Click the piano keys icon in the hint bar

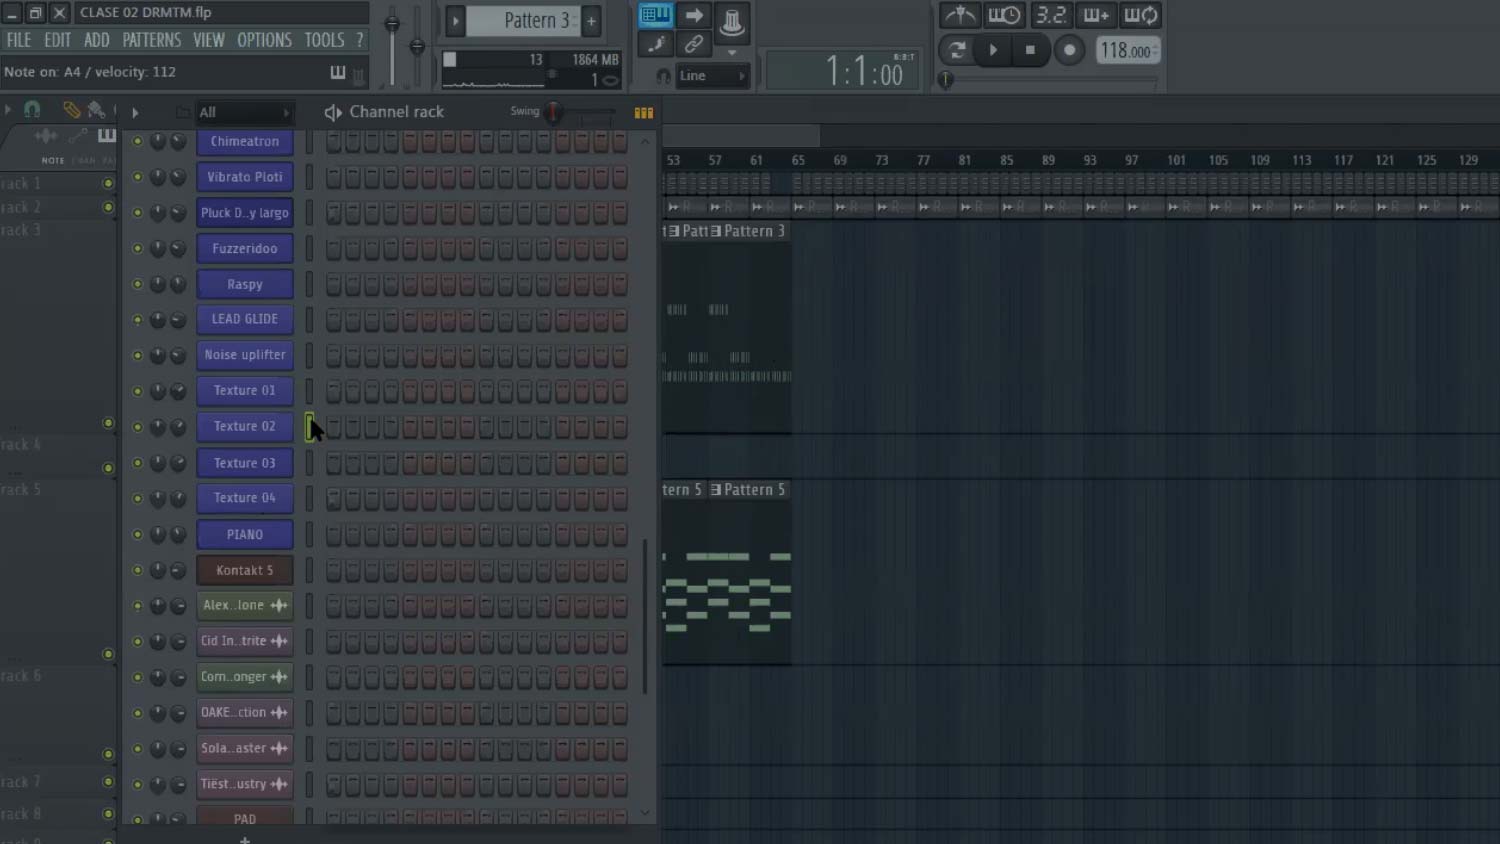pyautogui.click(x=338, y=72)
